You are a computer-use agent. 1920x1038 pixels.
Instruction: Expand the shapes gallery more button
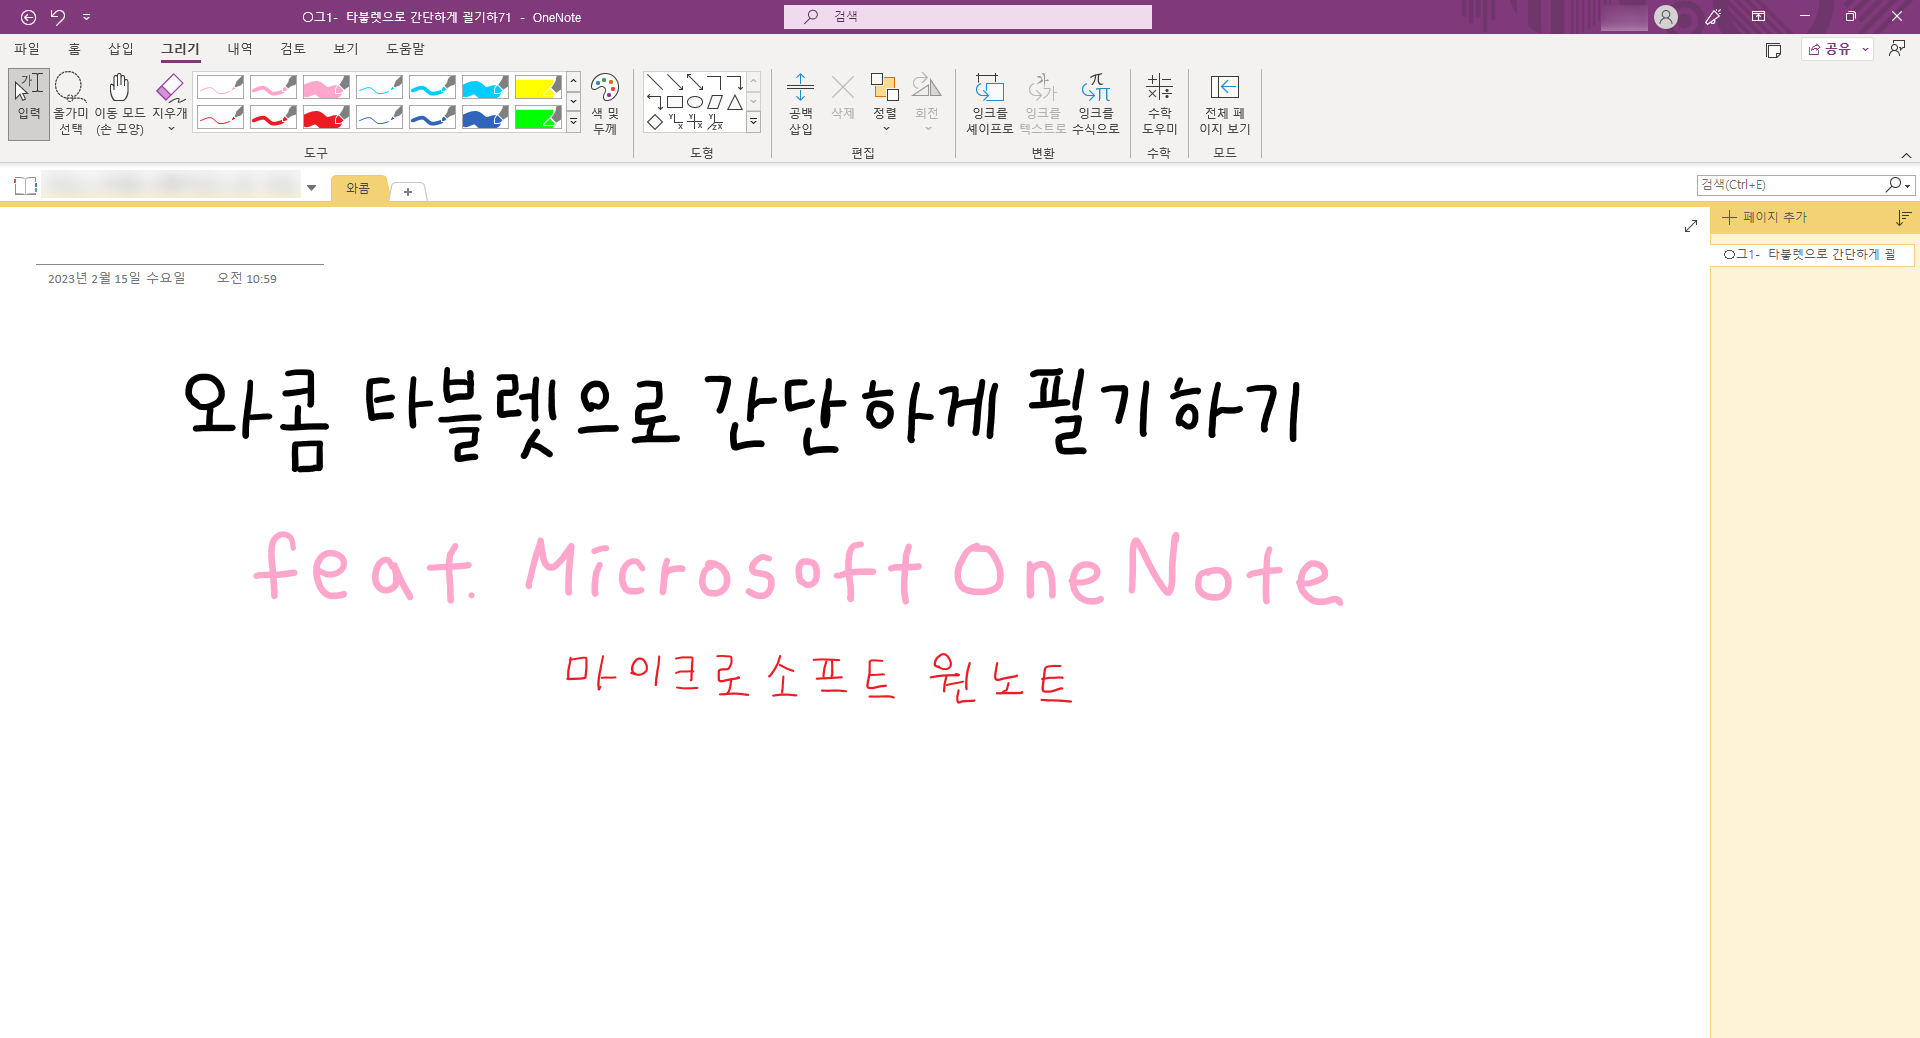[754, 122]
